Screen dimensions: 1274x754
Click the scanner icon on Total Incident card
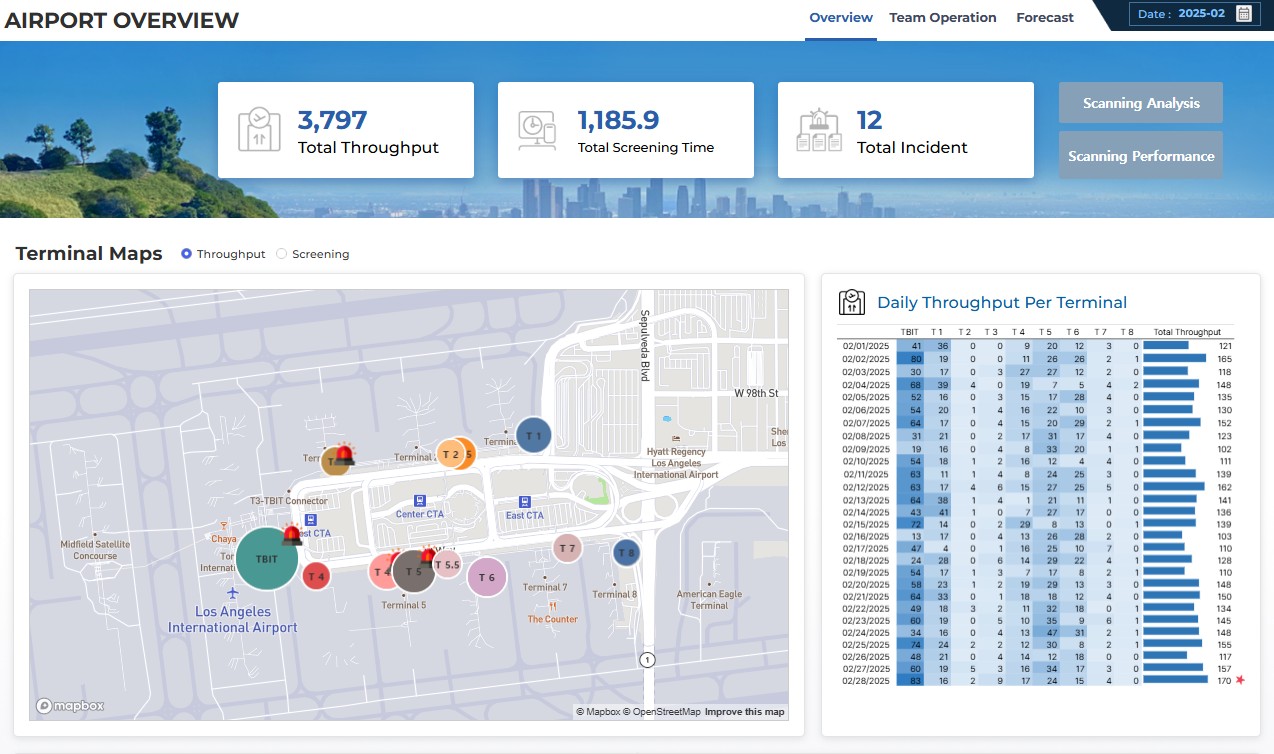point(819,129)
